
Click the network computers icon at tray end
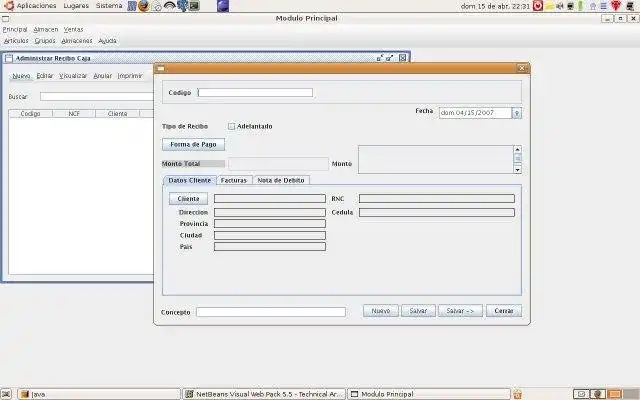point(630,6)
